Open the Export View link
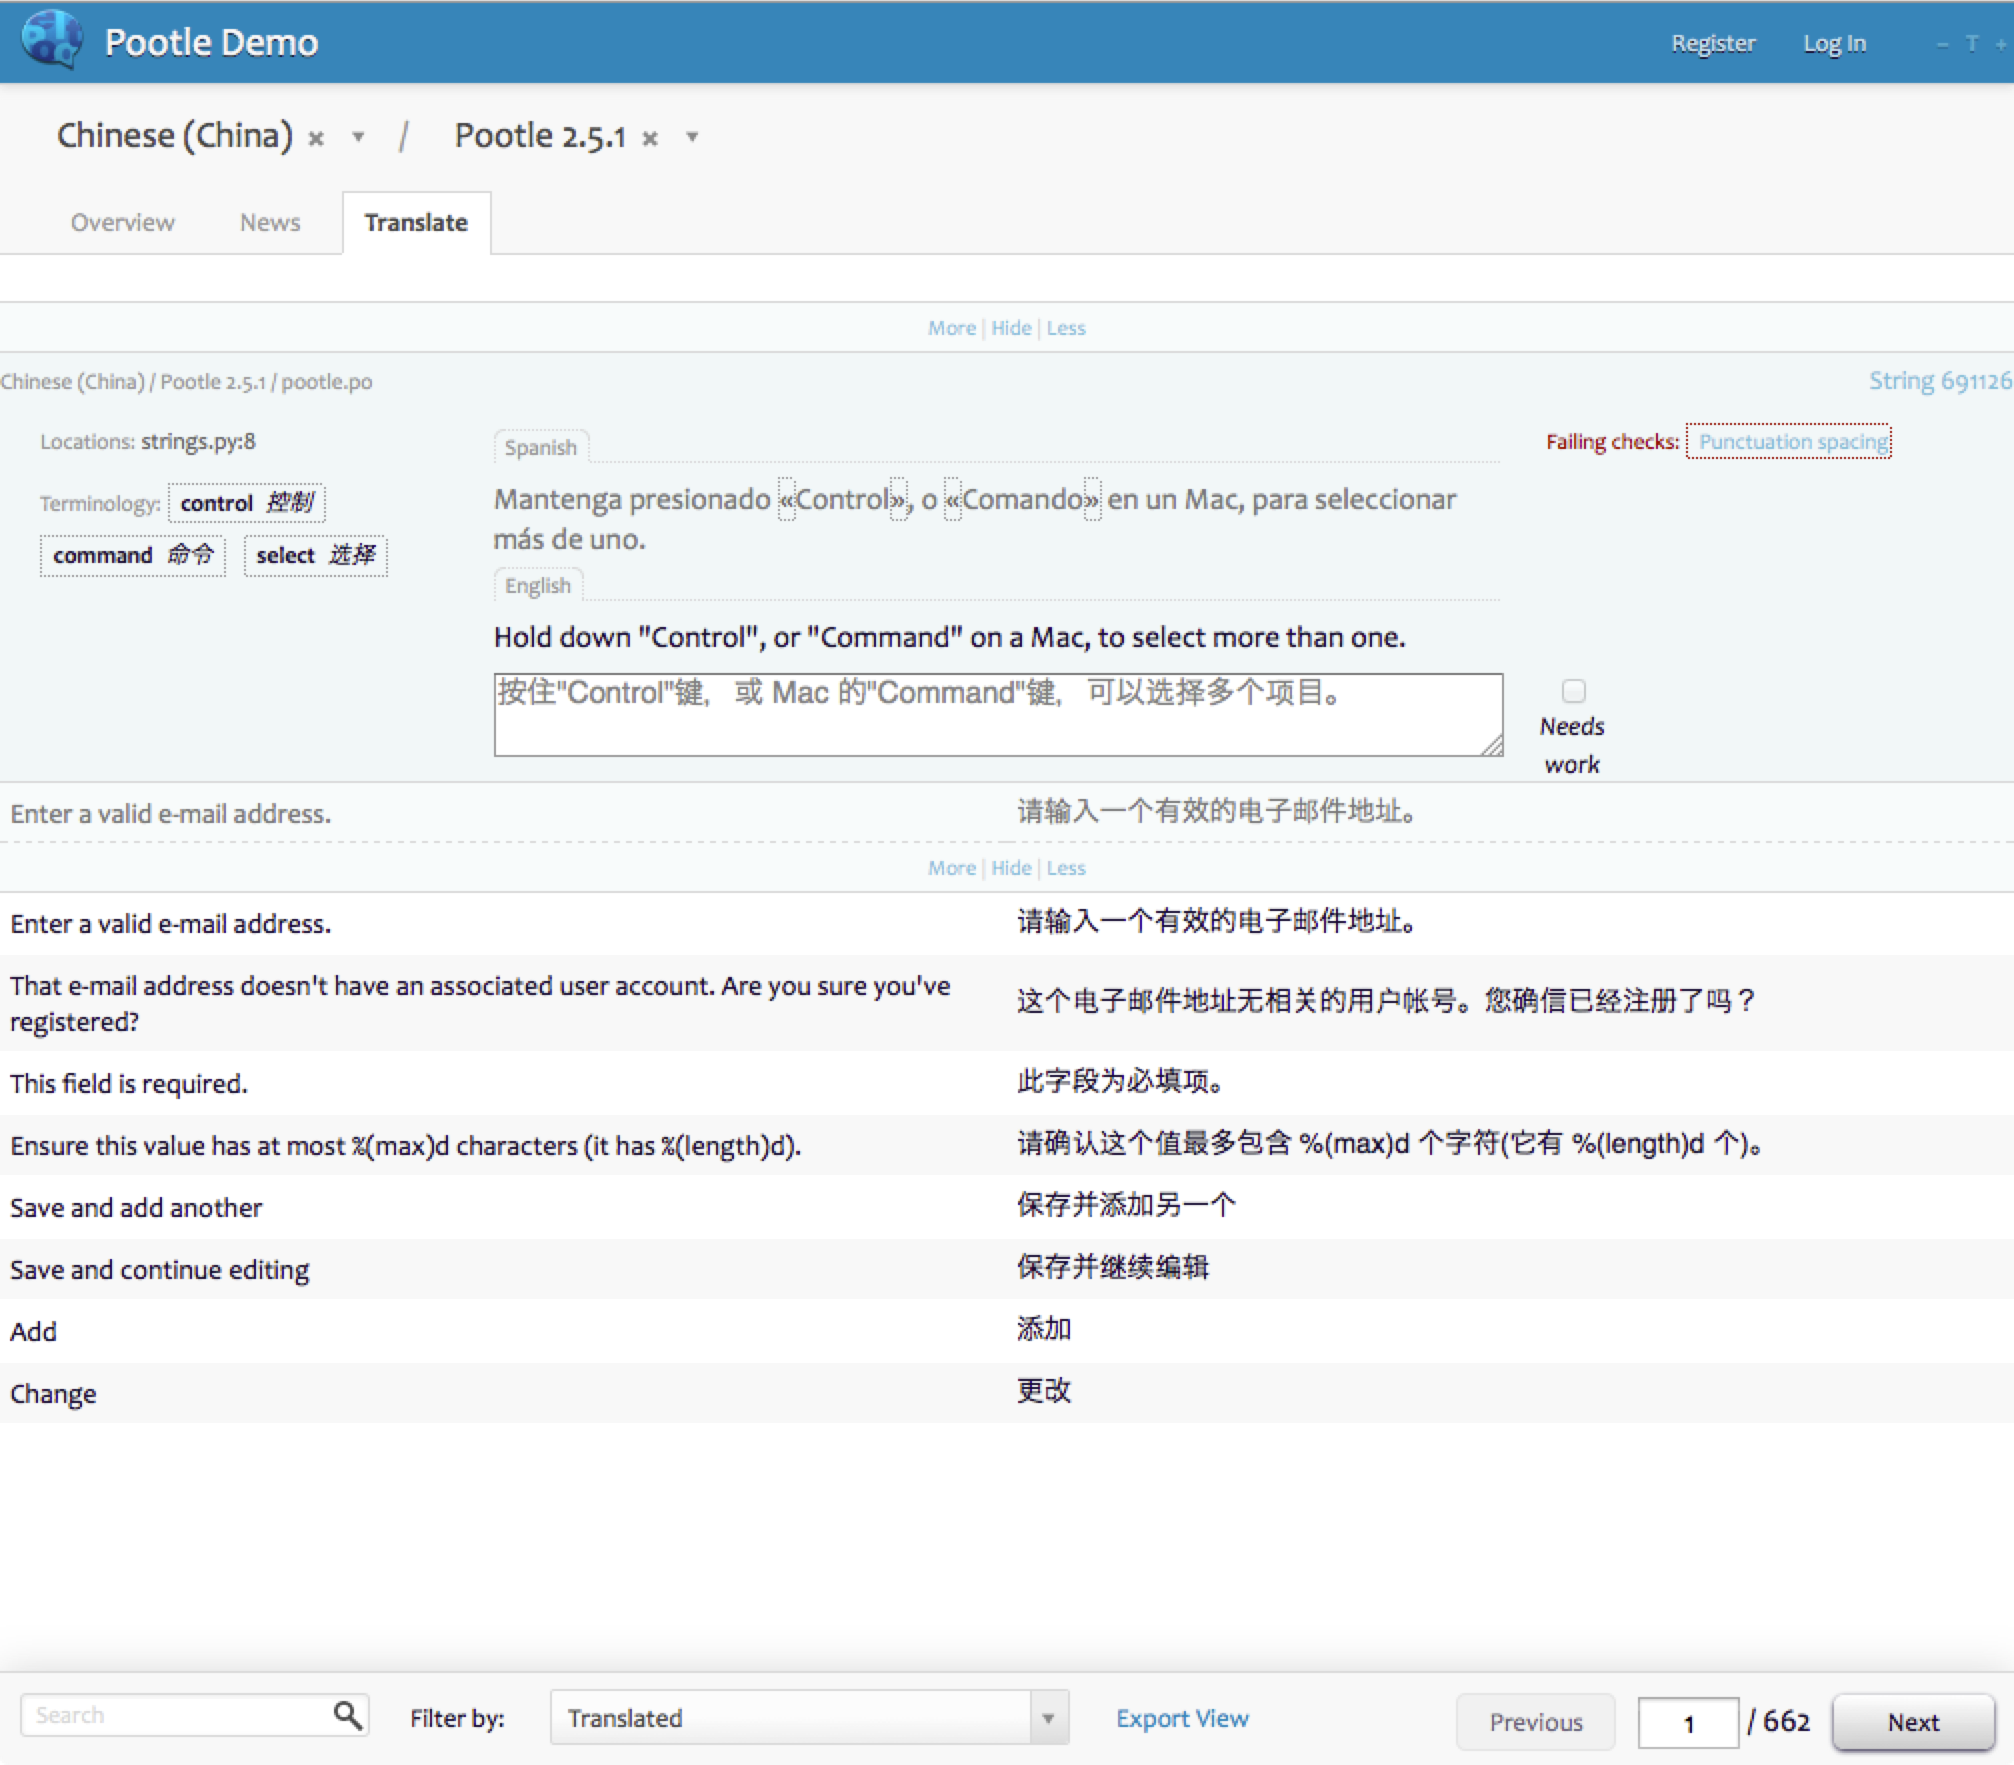The height and width of the screenshot is (1765, 2014). pyautogui.click(x=1182, y=1716)
